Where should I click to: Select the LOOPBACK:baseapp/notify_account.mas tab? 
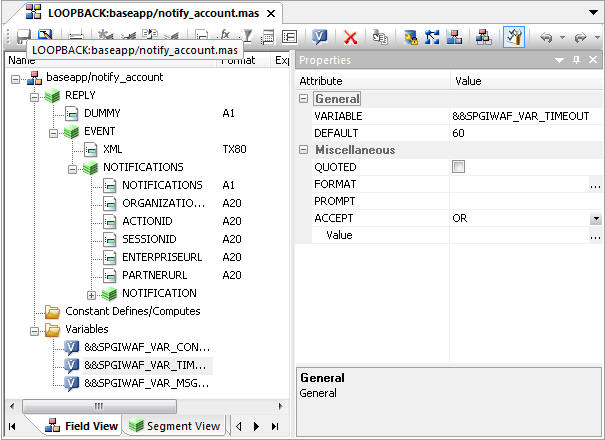(x=153, y=14)
